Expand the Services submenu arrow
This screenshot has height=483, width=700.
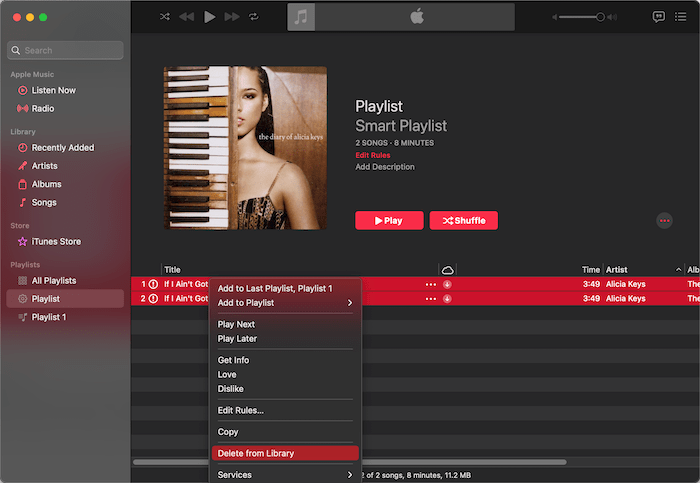(350, 475)
